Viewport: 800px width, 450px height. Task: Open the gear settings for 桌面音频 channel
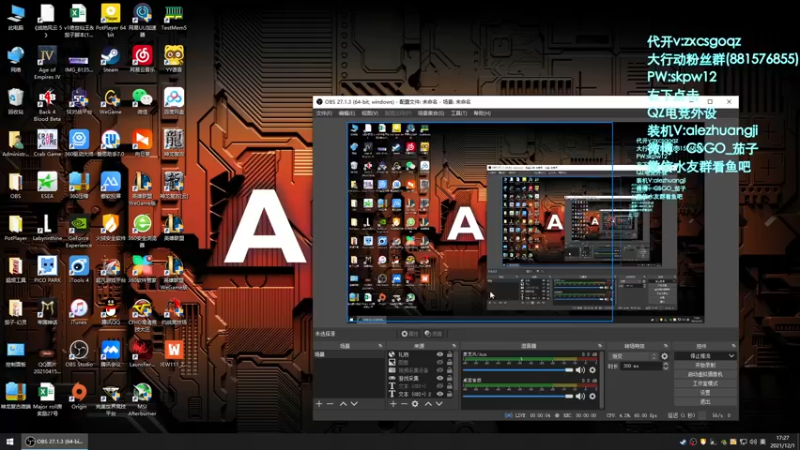pos(592,396)
